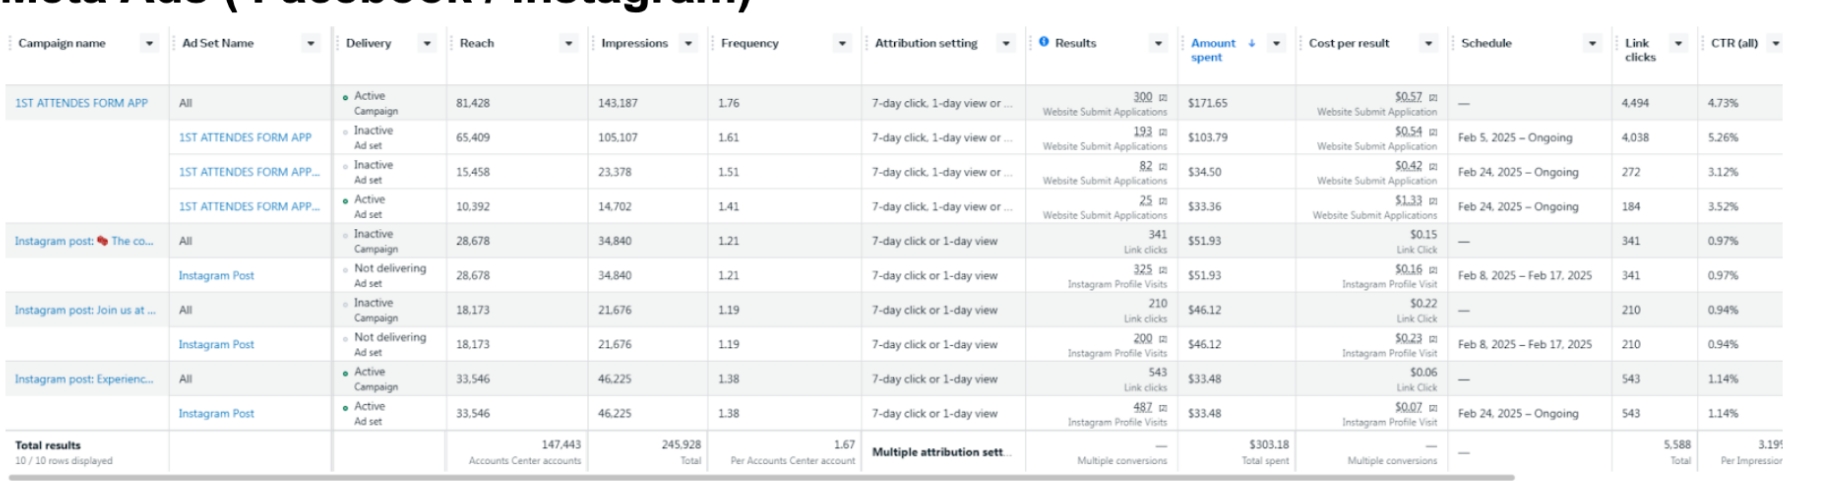Open the CTR (all) column dropdown arrow
The height and width of the screenshot is (499, 1833).
(x=1776, y=44)
